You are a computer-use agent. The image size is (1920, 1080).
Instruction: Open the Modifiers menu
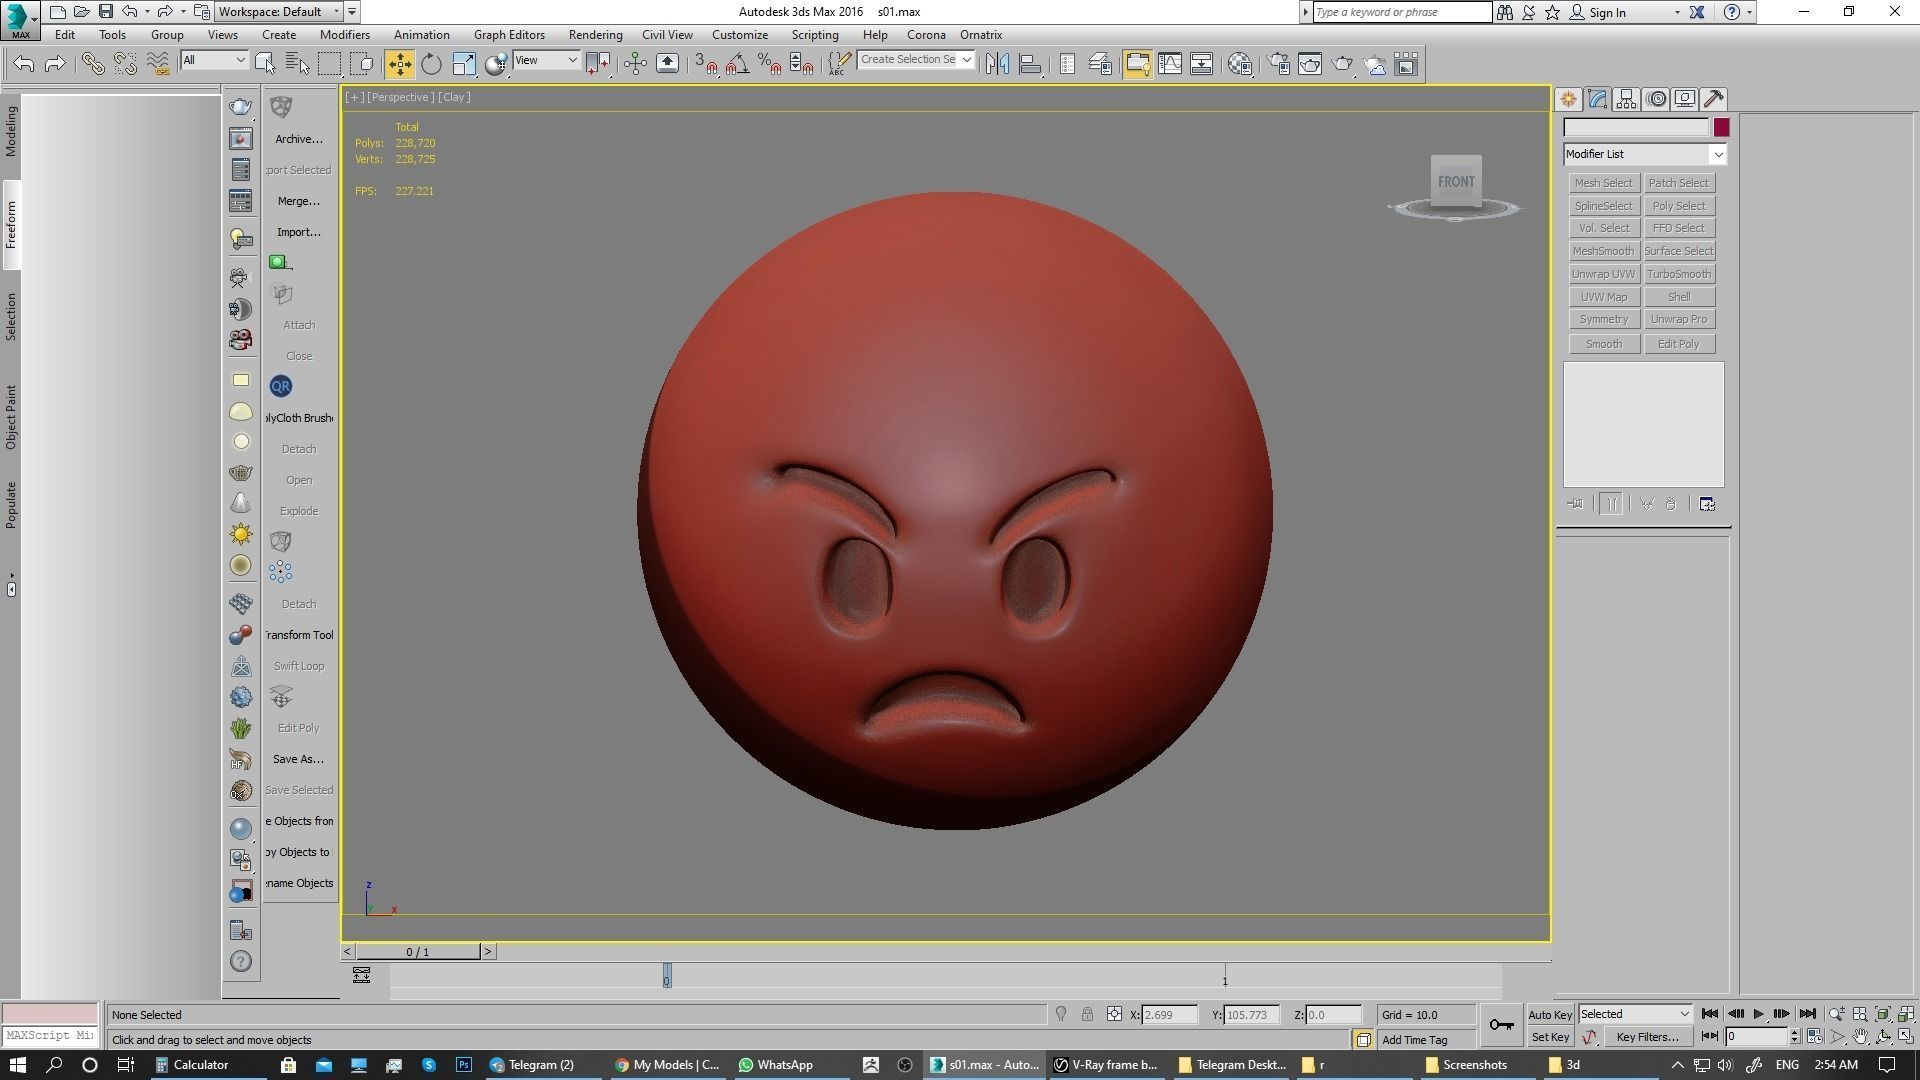point(345,35)
